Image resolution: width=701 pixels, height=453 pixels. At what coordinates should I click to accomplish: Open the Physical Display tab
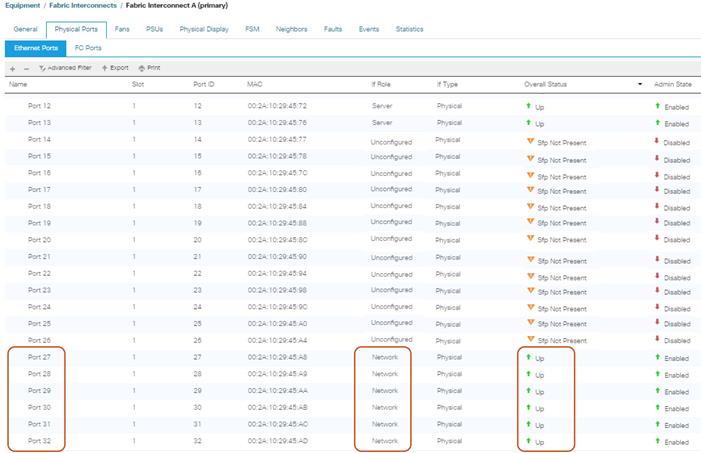(x=204, y=29)
